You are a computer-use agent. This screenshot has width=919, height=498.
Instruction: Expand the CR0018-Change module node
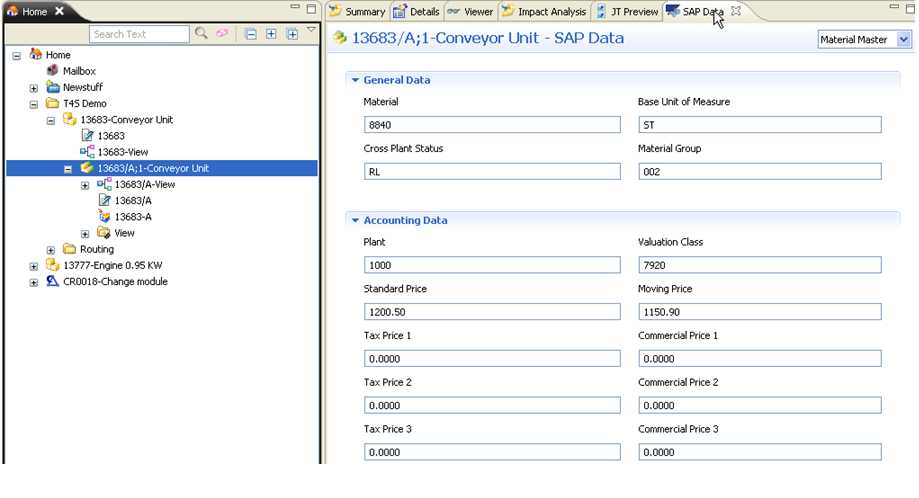click(x=33, y=283)
